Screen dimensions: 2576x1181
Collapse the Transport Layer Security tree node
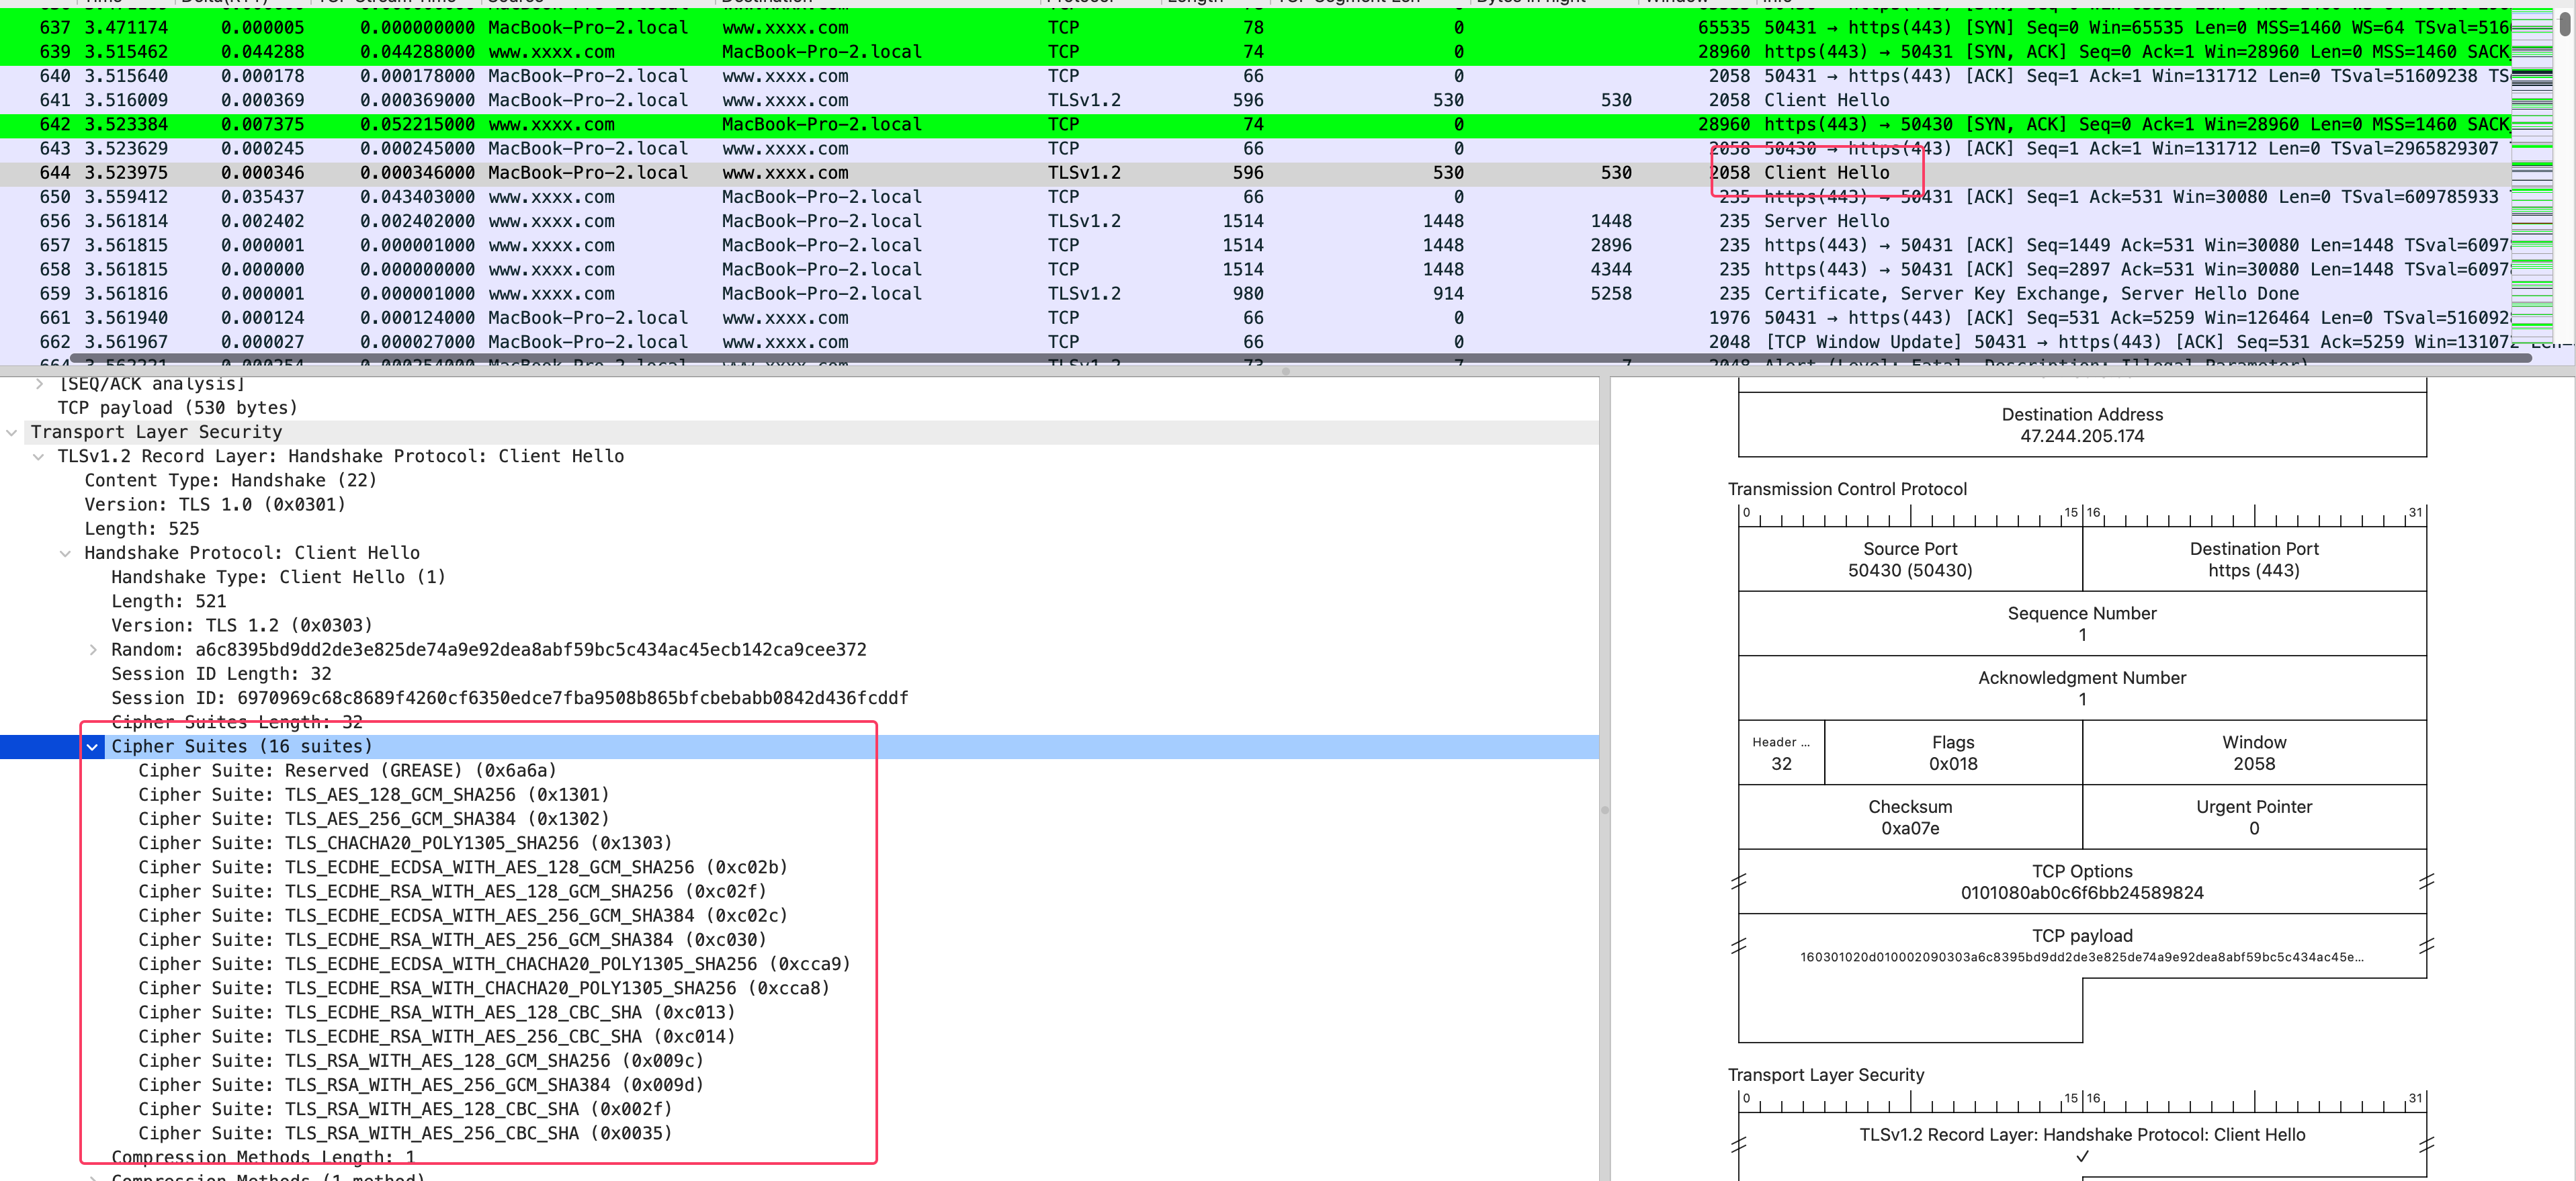click(x=12, y=432)
